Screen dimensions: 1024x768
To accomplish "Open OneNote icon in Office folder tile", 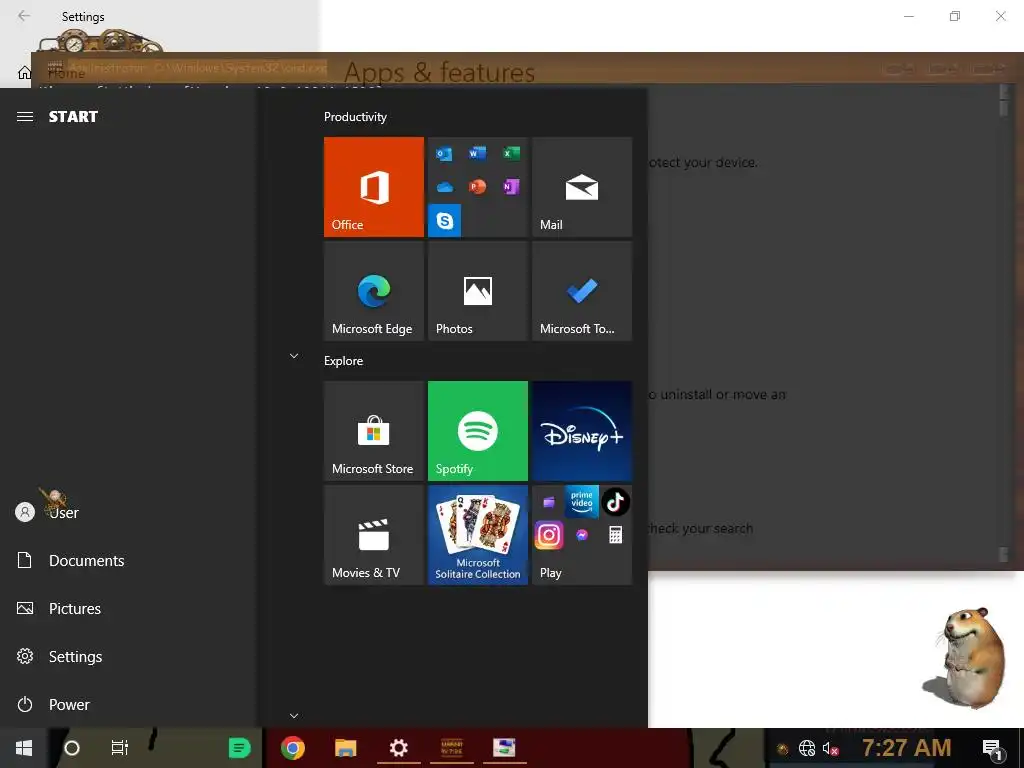I will coord(511,187).
